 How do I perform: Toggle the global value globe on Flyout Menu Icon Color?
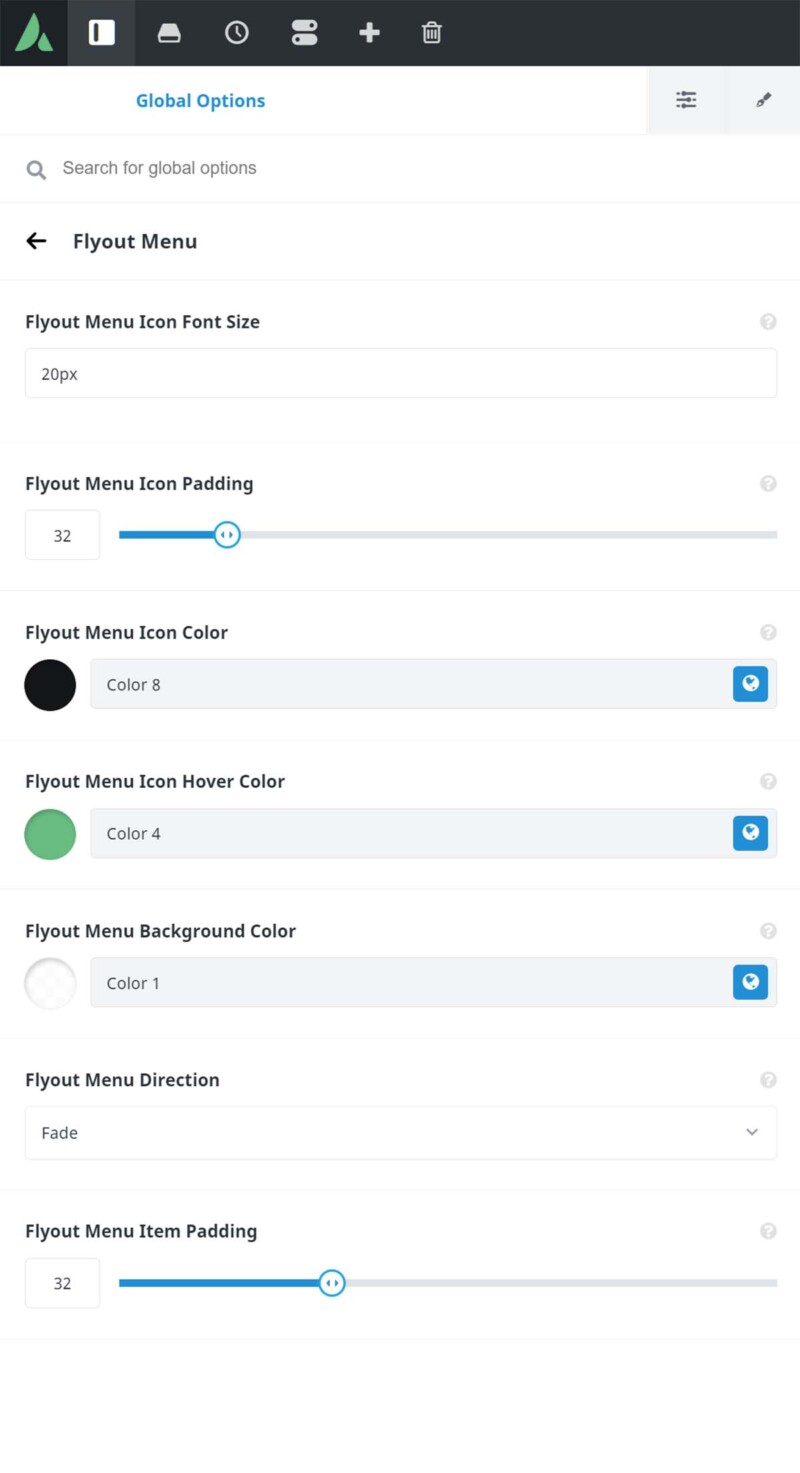click(x=750, y=684)
